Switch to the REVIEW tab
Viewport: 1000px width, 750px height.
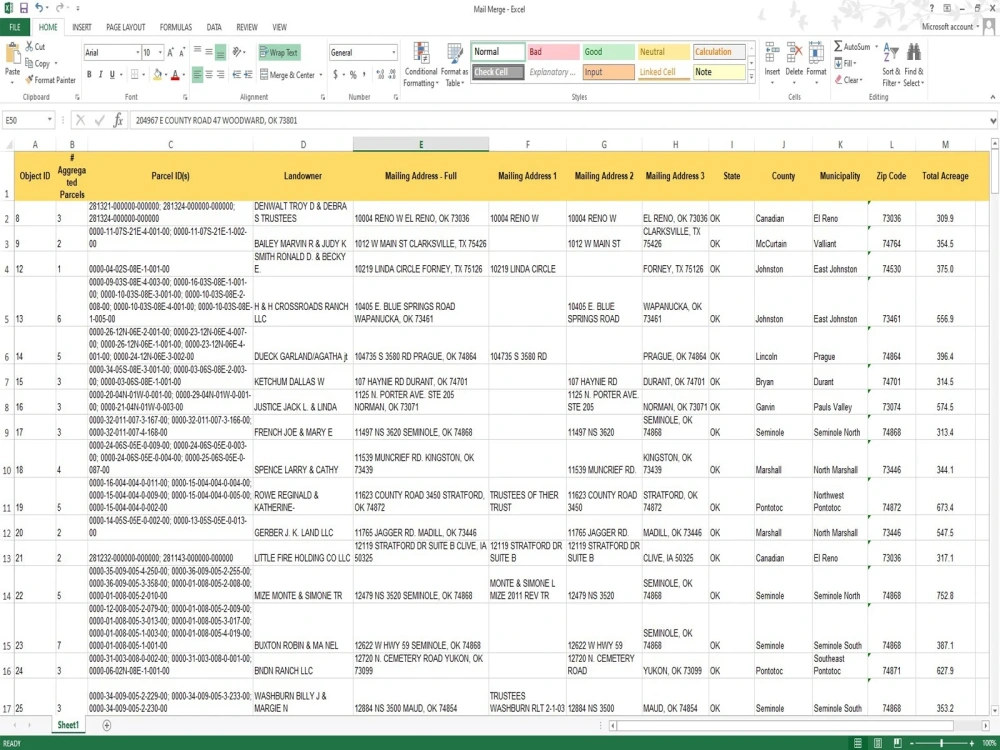point(247,27)
